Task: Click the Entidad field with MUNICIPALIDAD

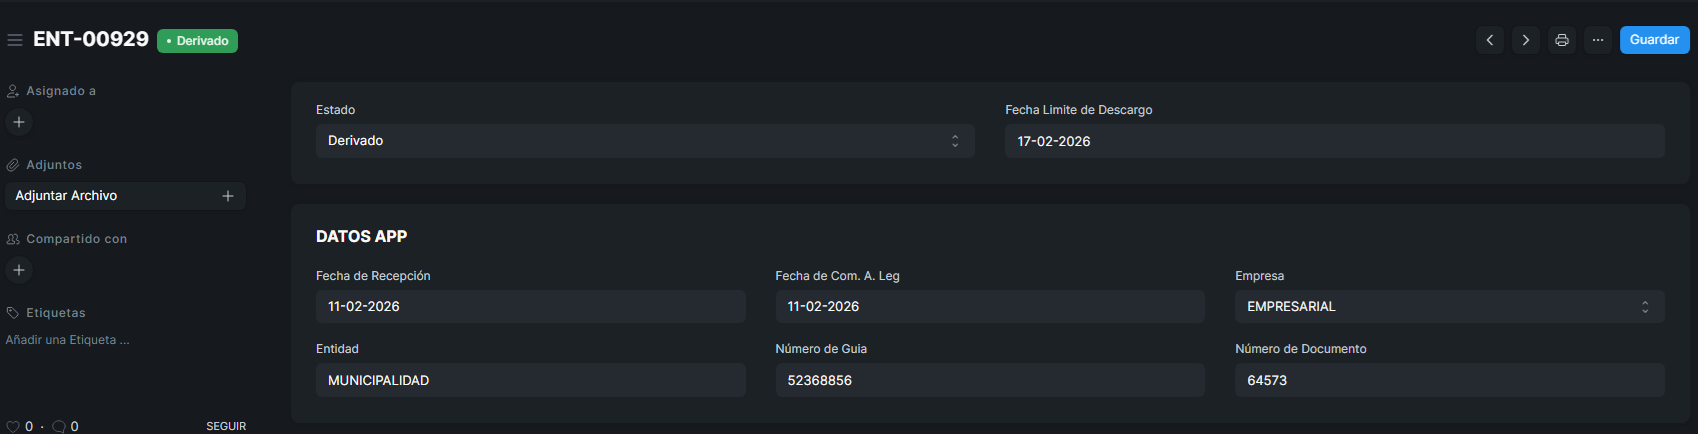Action: click(x=530, y=381)
